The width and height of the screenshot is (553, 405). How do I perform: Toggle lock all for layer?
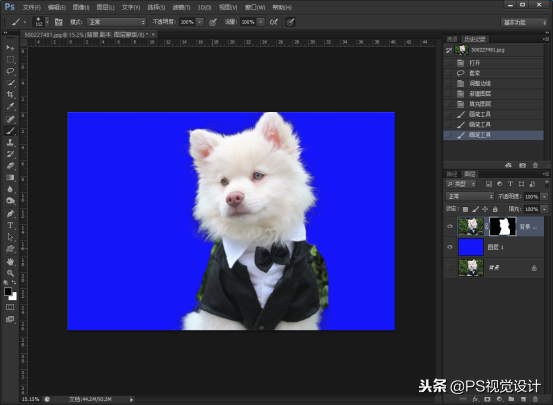point(495,209)
